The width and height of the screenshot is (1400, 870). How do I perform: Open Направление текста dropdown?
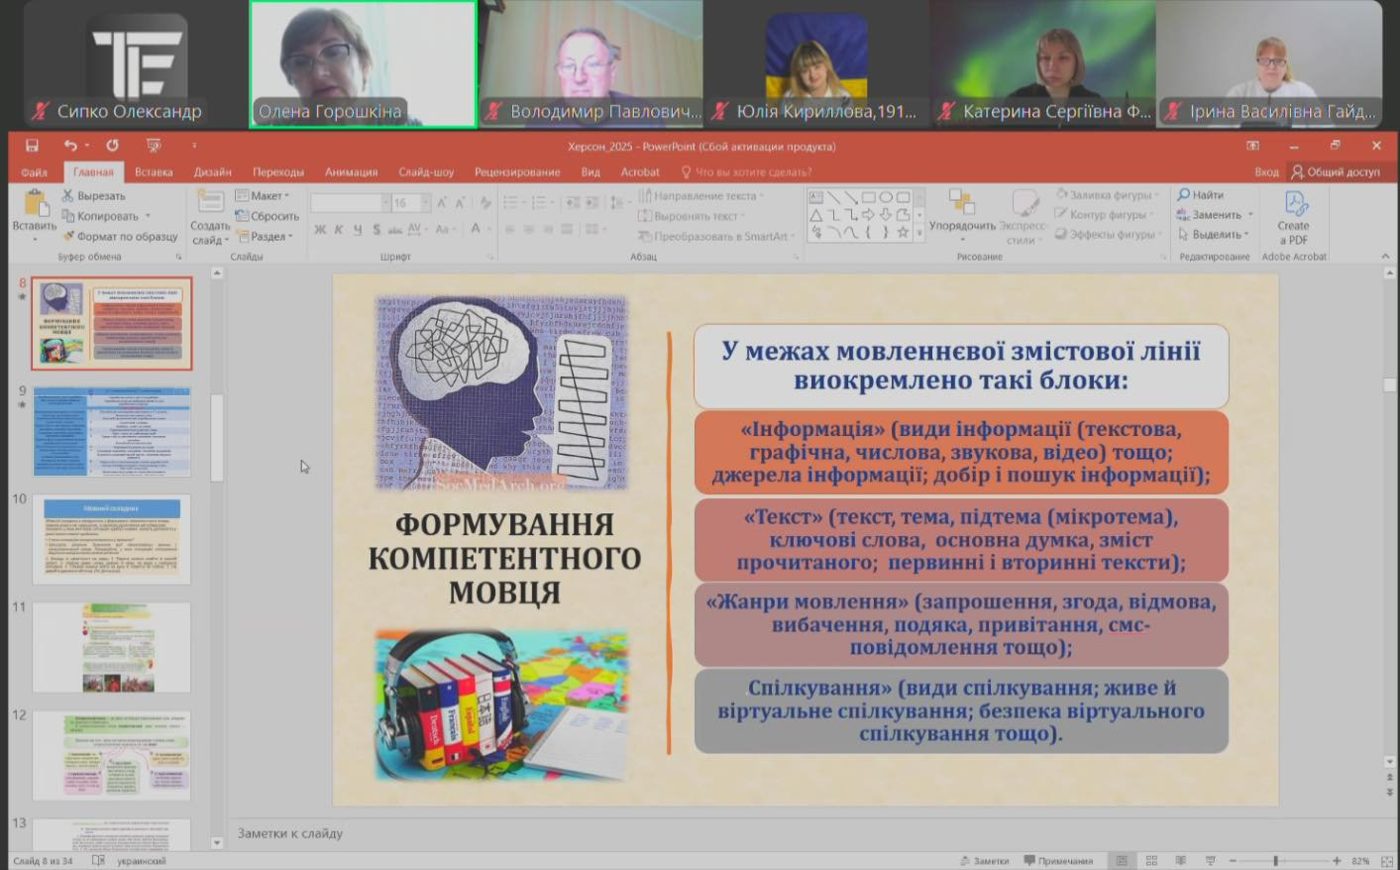coord(700,196)
